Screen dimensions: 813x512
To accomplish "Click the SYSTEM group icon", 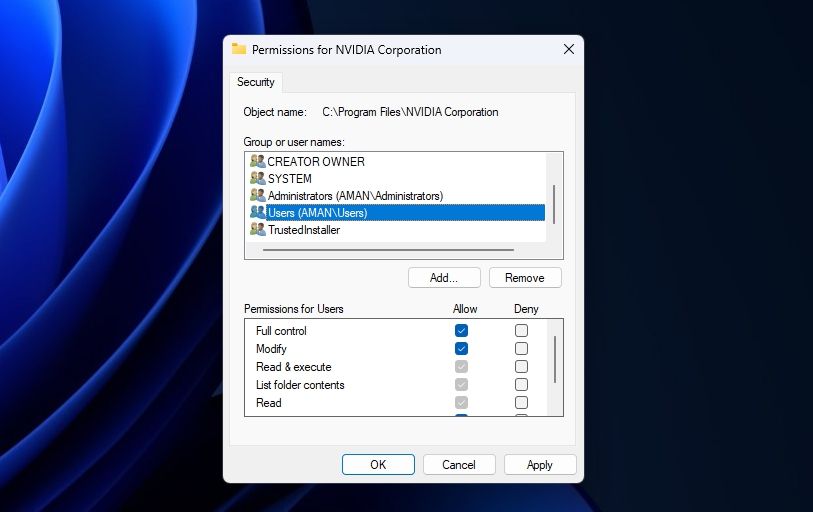I will [x=258, y=178].
